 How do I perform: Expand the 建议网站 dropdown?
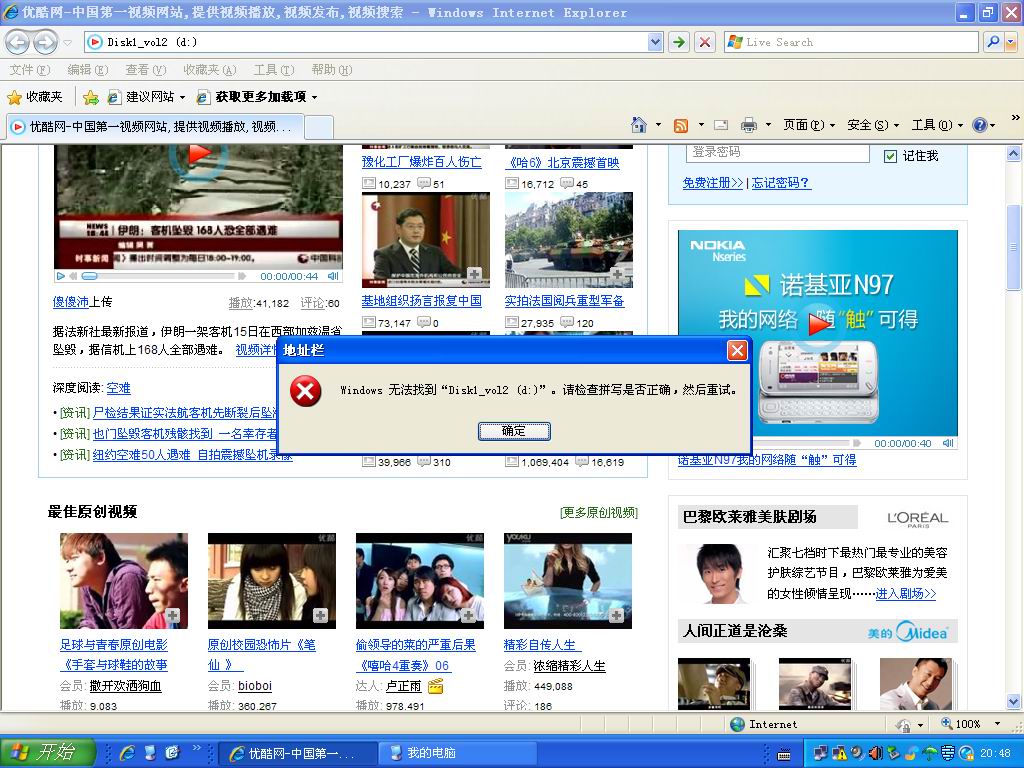[182, 98]
